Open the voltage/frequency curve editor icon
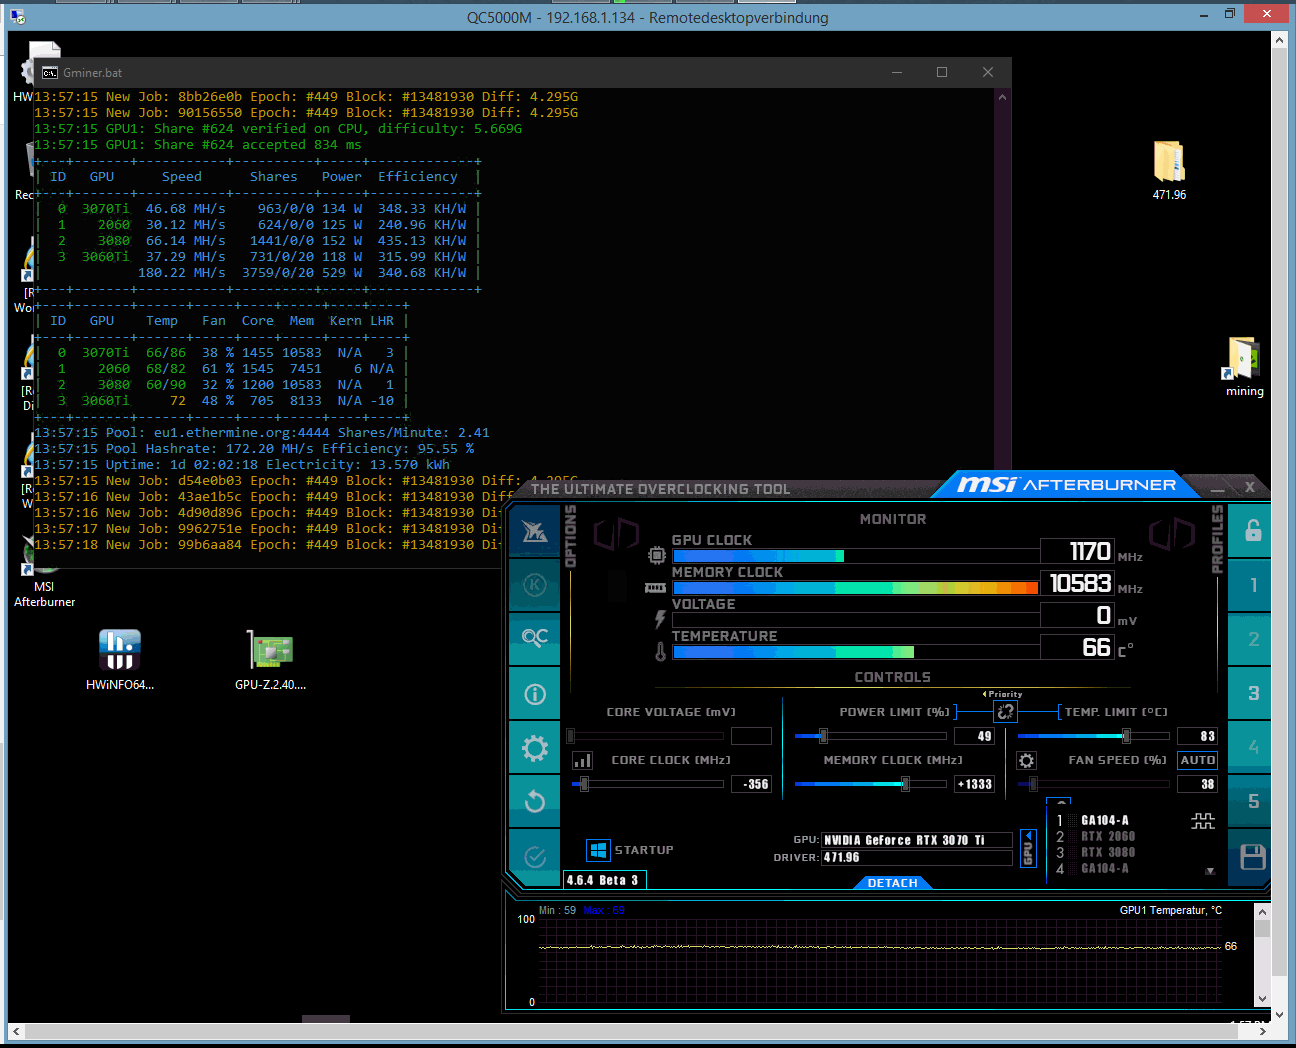 (582, 761)
